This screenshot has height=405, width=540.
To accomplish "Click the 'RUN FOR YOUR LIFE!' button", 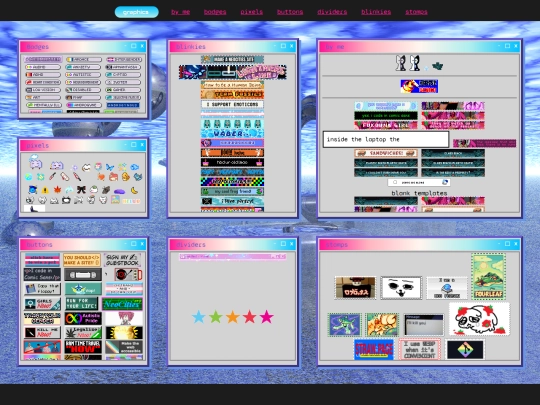I will coord(82,304).
